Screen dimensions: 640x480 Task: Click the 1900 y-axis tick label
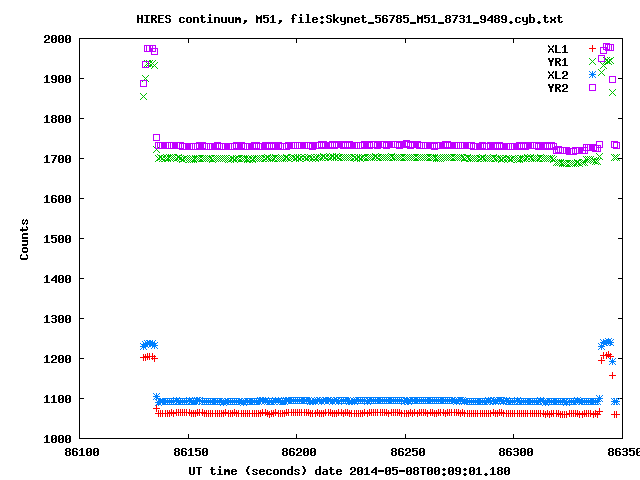tap(57, 79)
